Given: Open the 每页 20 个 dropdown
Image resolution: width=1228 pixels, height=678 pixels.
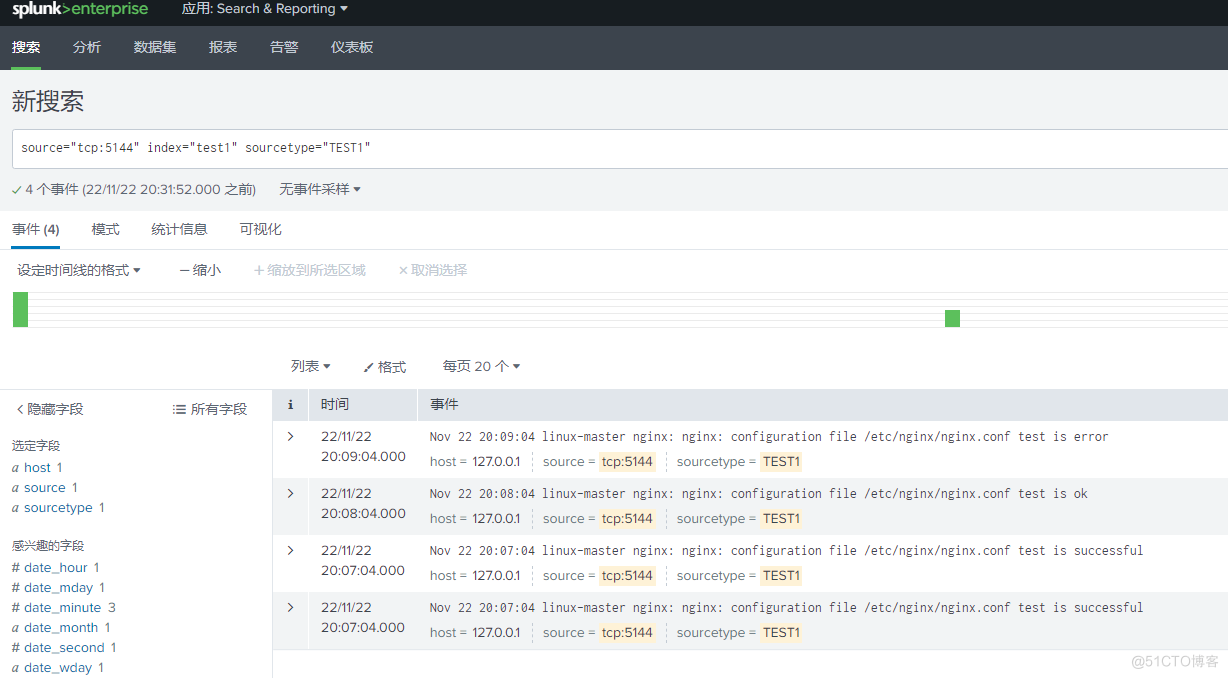Looking at the screenshot, I should (481, 366).
